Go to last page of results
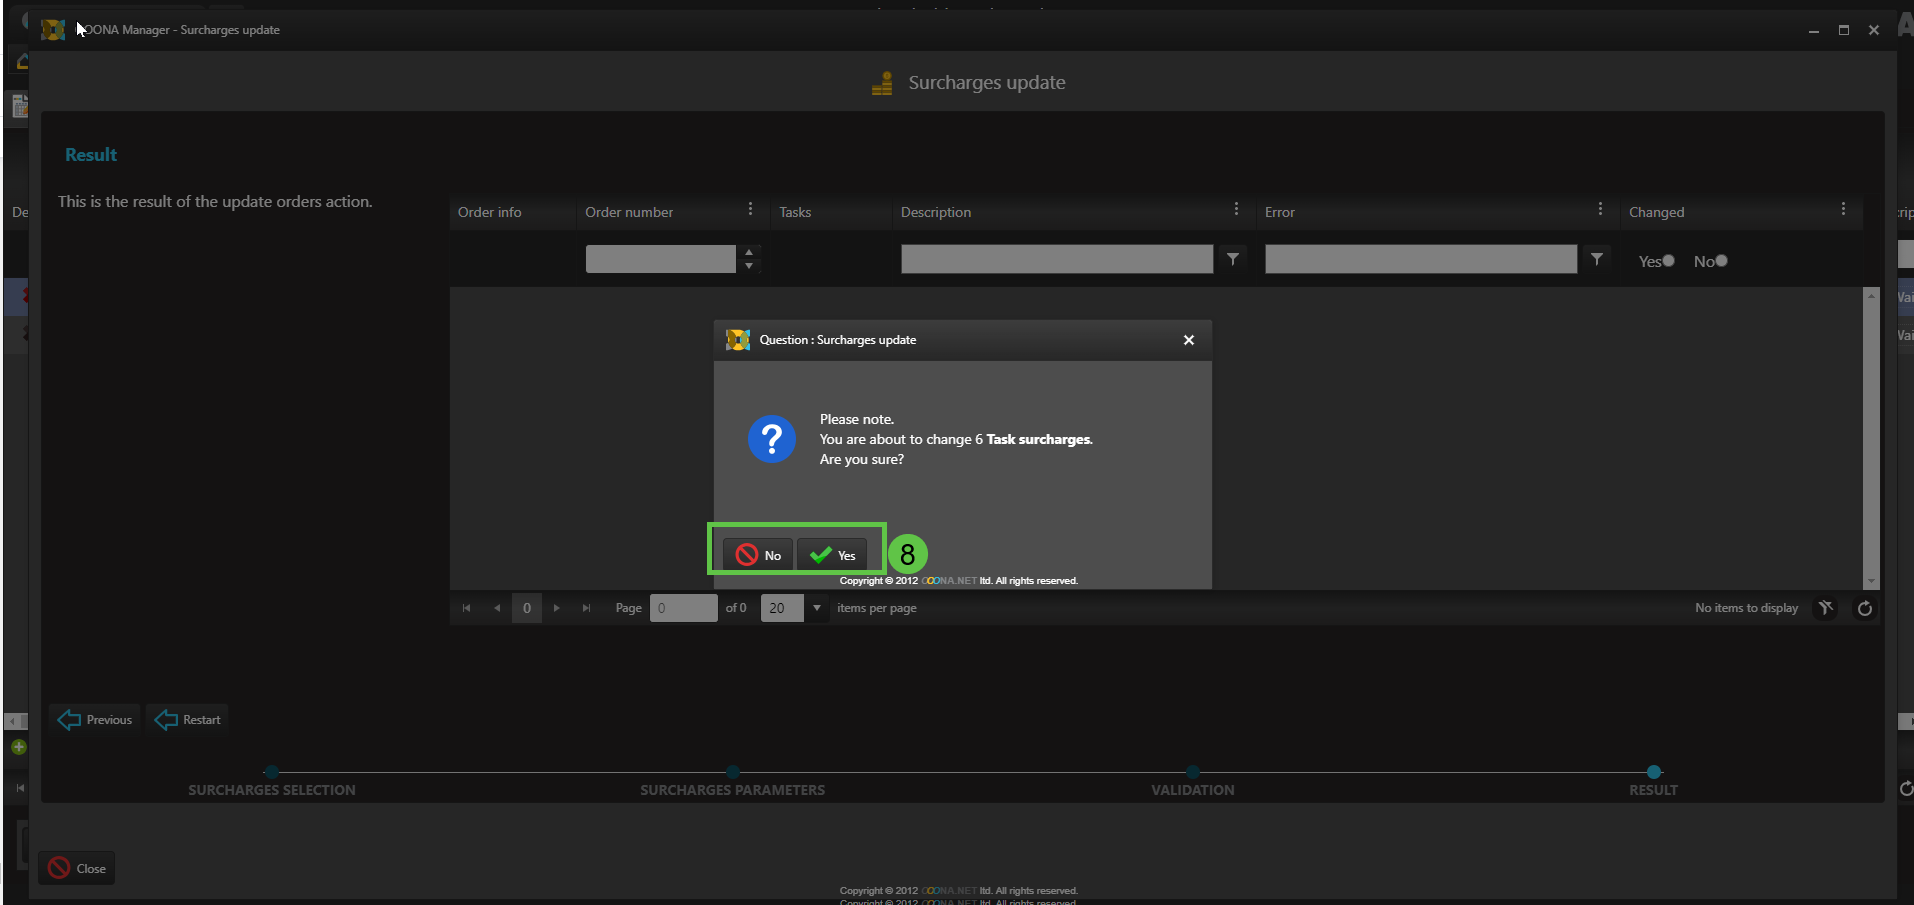This screenshot has height=905, width=1914. click(586, 608)
